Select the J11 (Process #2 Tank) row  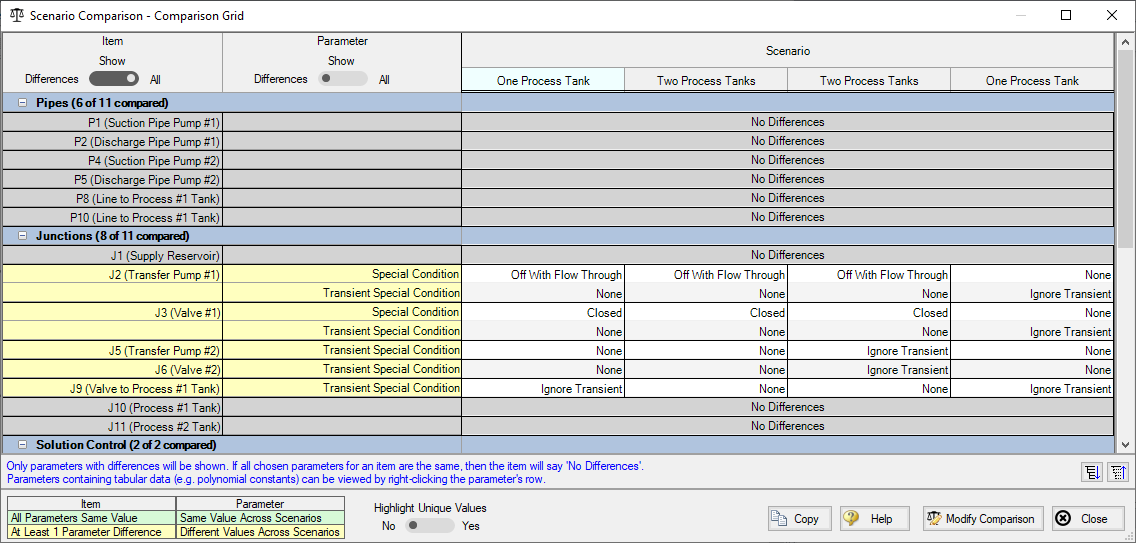556,426
